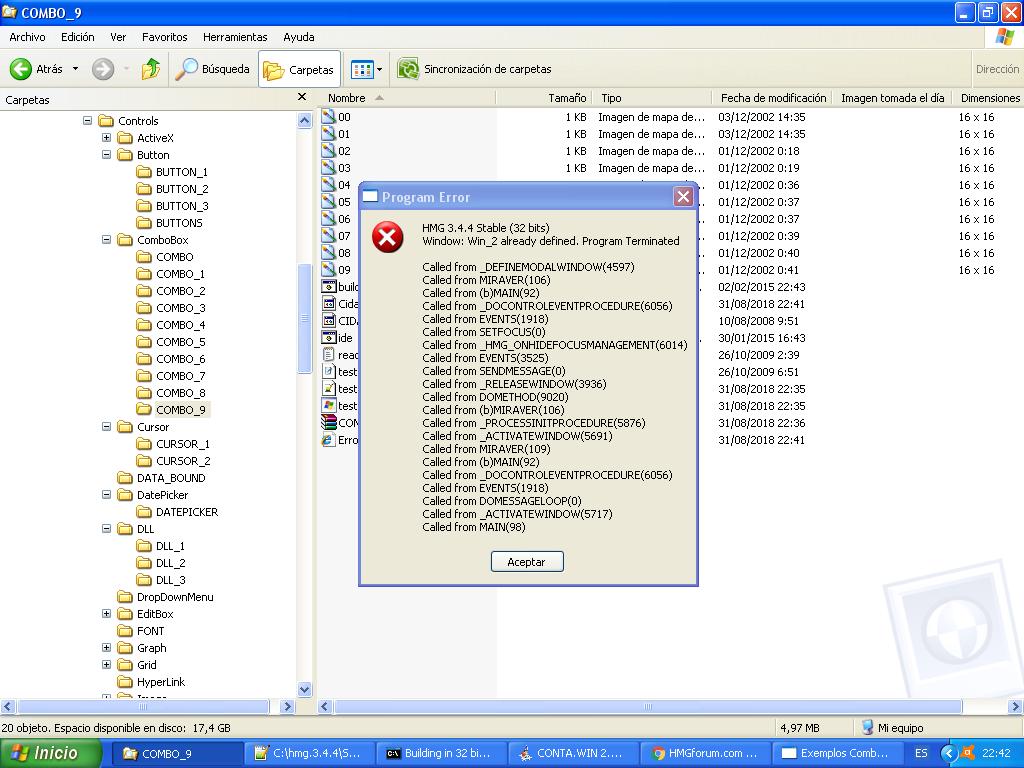Open the Archivo menu
Image resolution: width=1024 pixels, height=768 pixels.
click(x=27, y=37)
